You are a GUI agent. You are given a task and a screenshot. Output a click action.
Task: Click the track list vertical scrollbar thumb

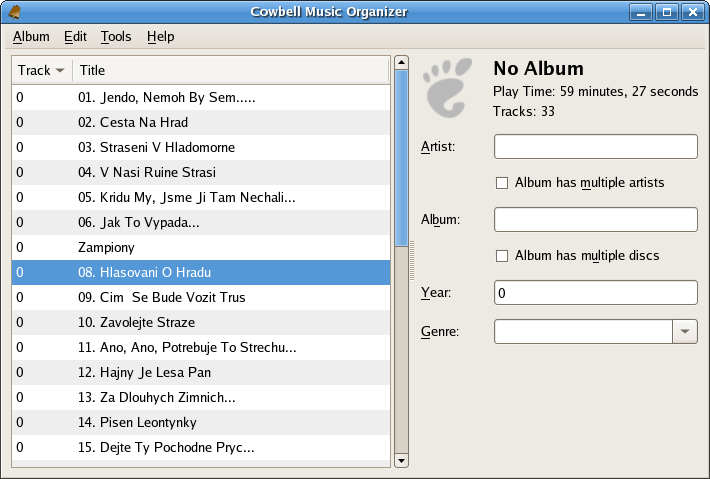[401, 158]
